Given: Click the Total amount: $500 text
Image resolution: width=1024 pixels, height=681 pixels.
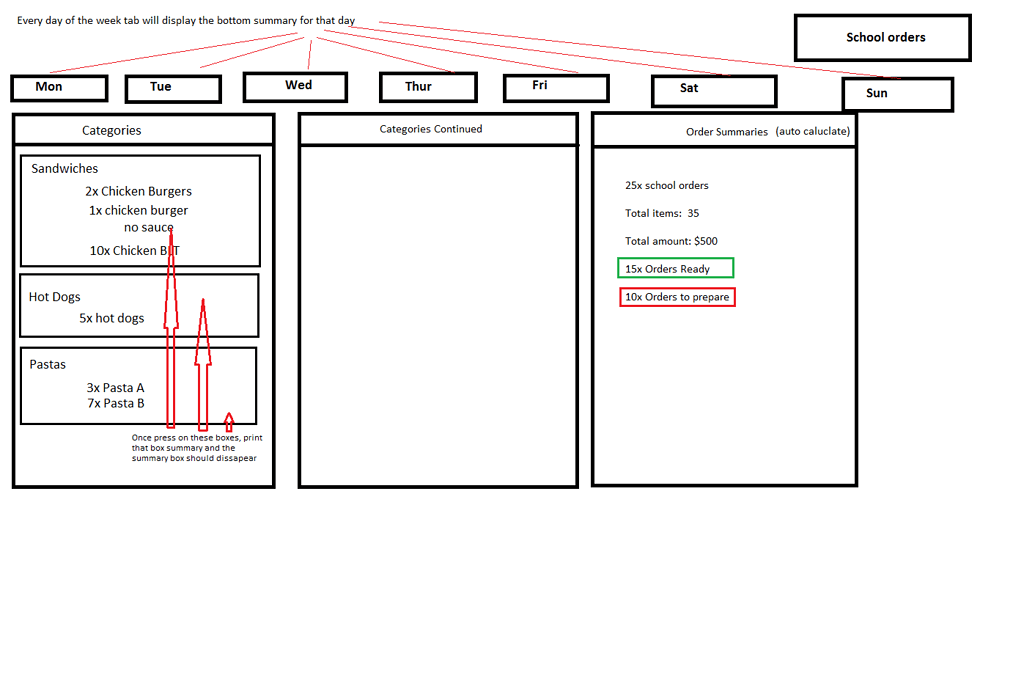Looking at the screenshot, I should pos(671,241).
